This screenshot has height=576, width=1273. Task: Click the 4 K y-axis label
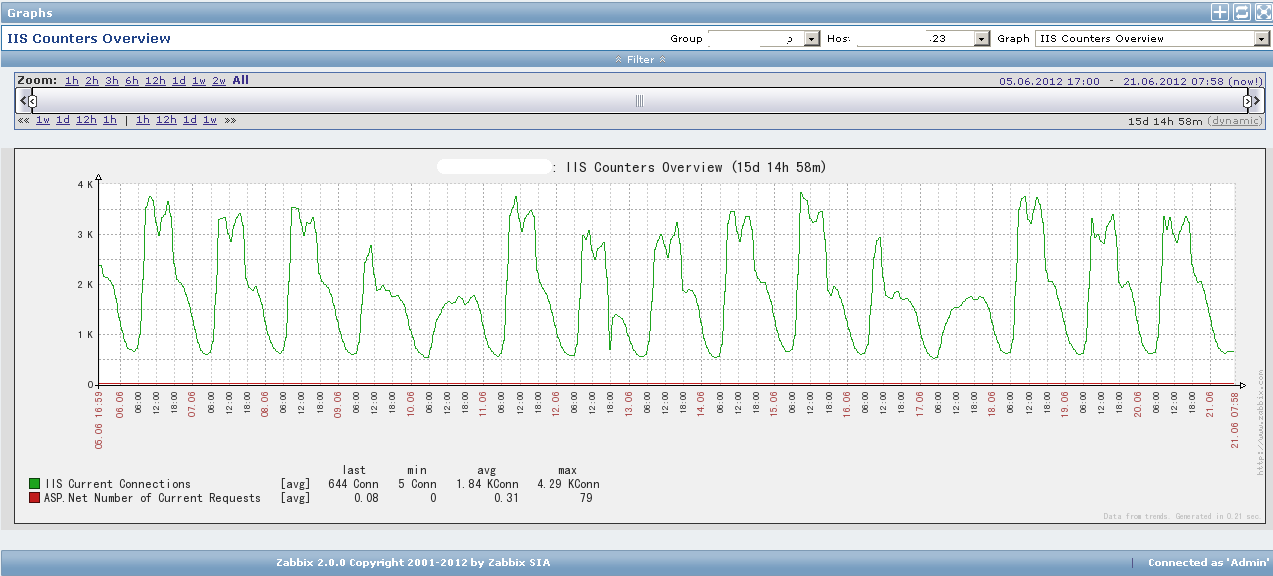[85, 185]
